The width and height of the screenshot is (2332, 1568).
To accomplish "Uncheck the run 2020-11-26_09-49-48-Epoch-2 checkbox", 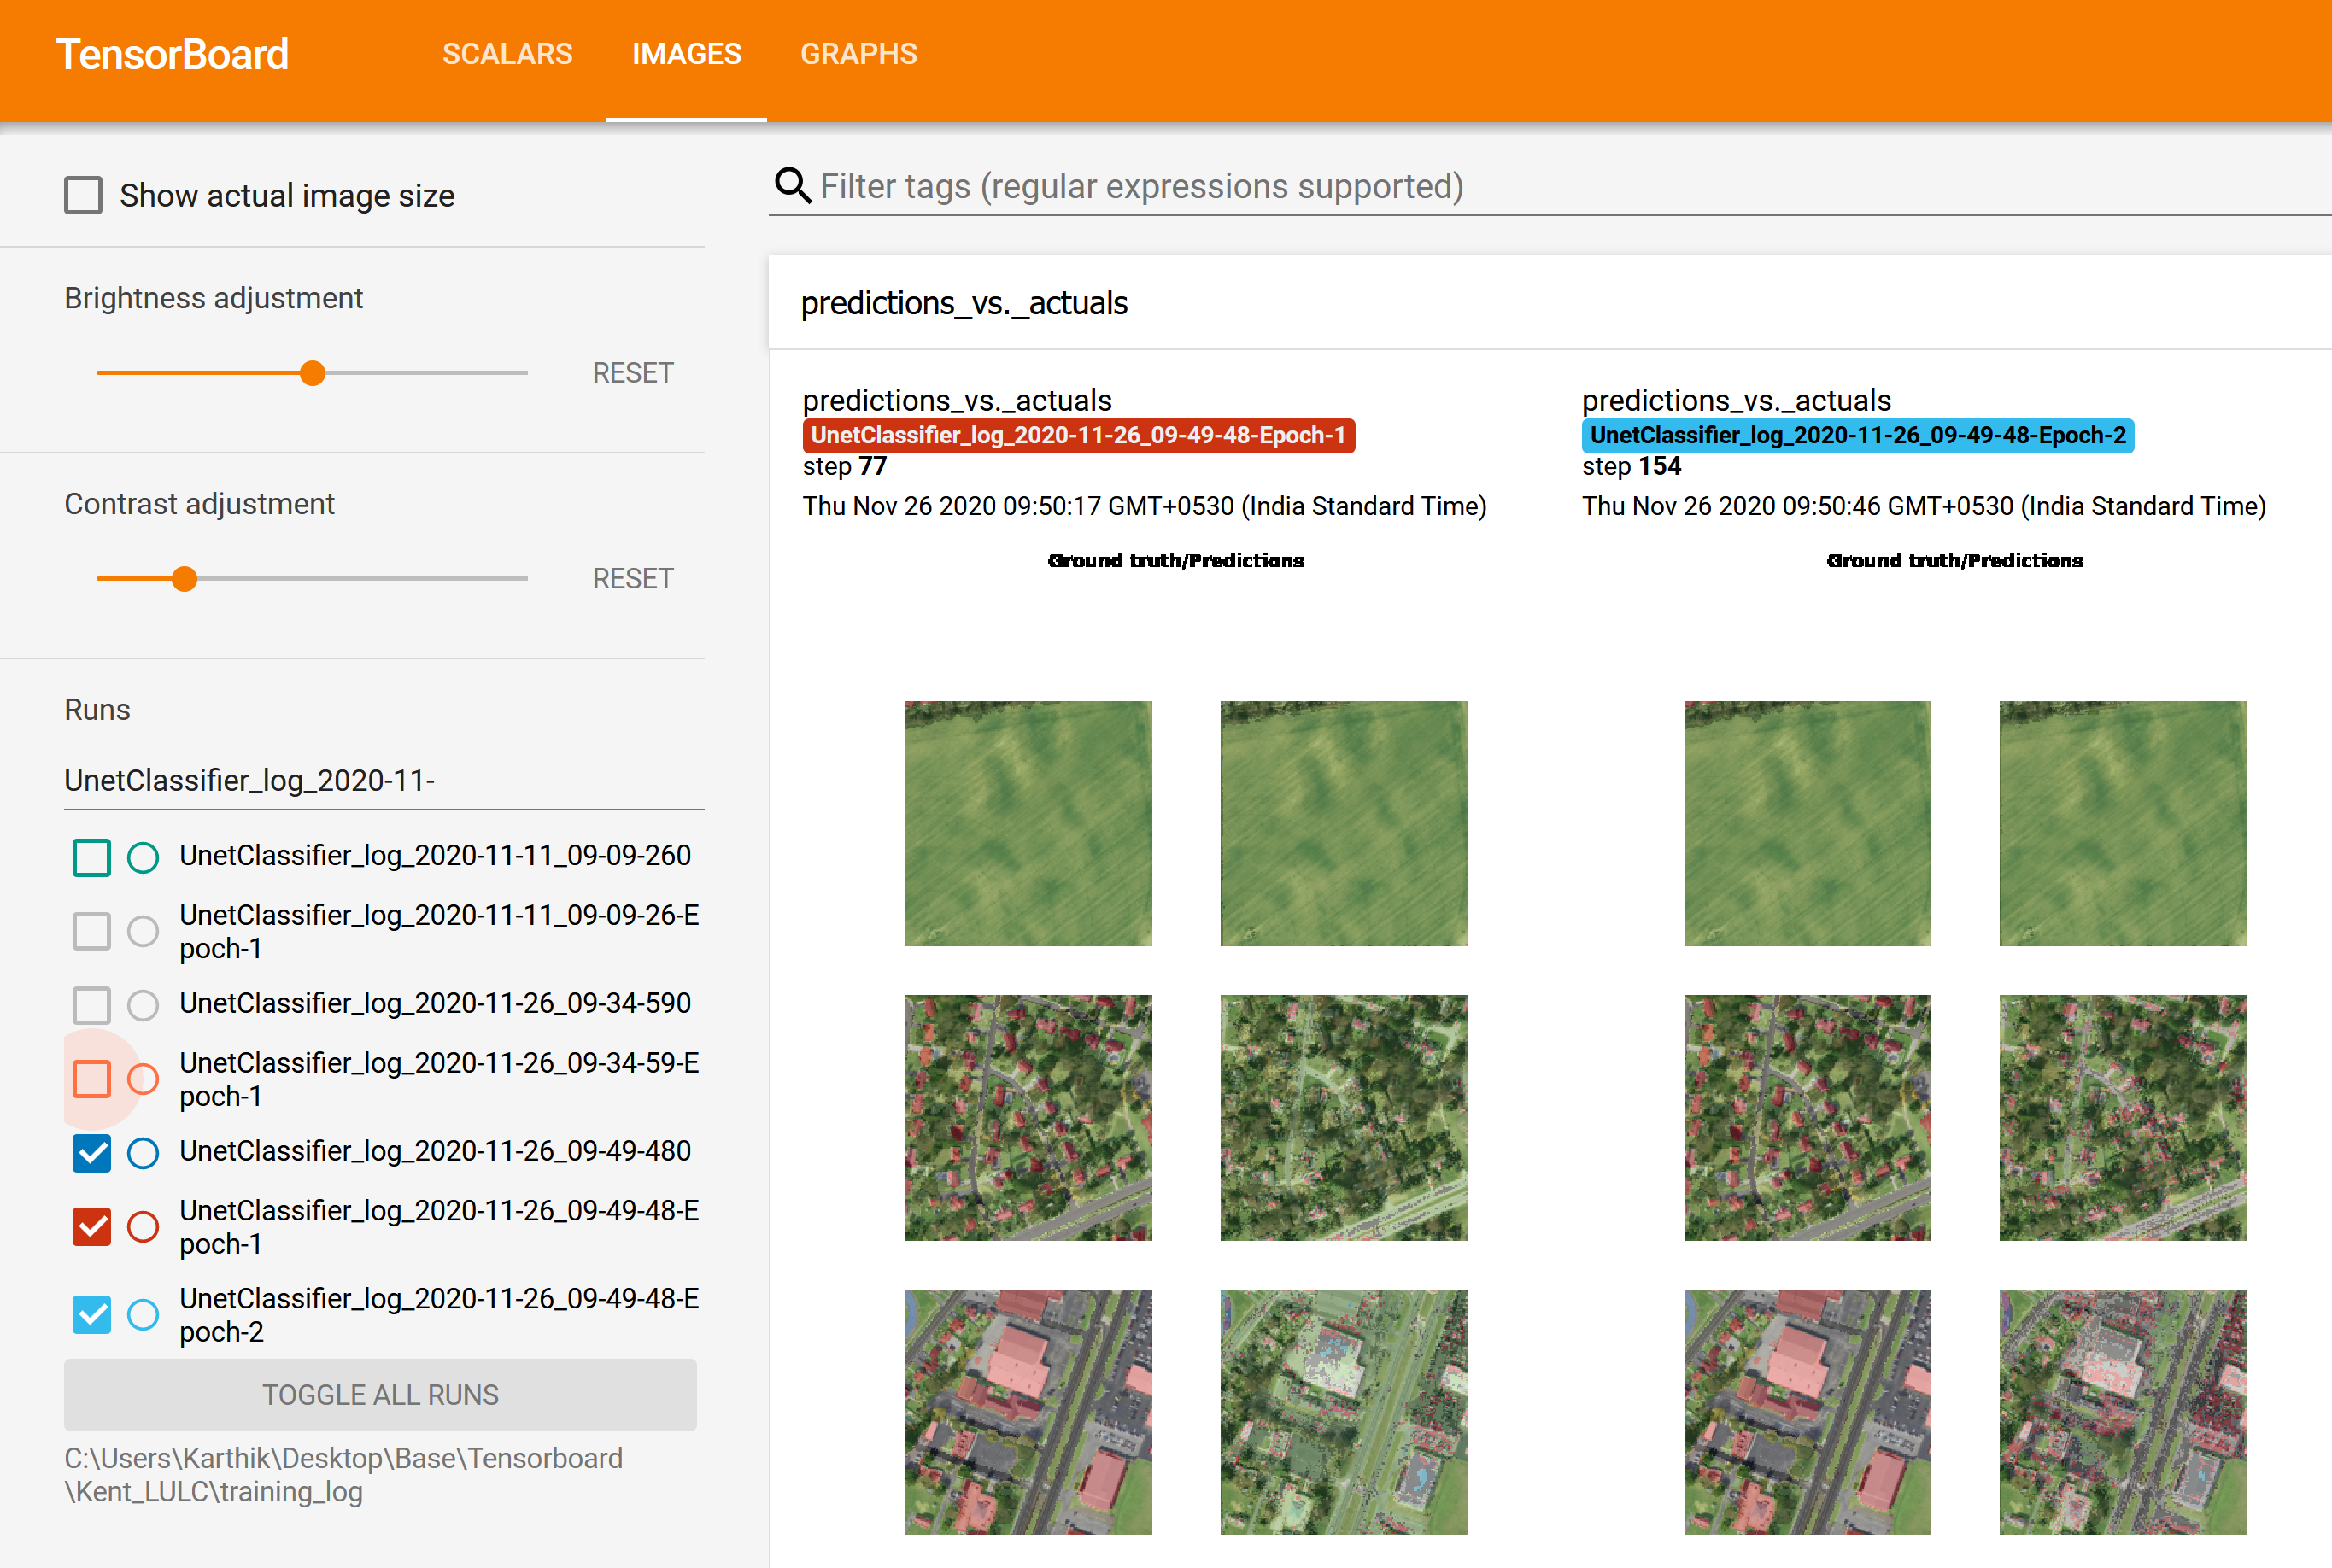I will [x=92, y=1315].
